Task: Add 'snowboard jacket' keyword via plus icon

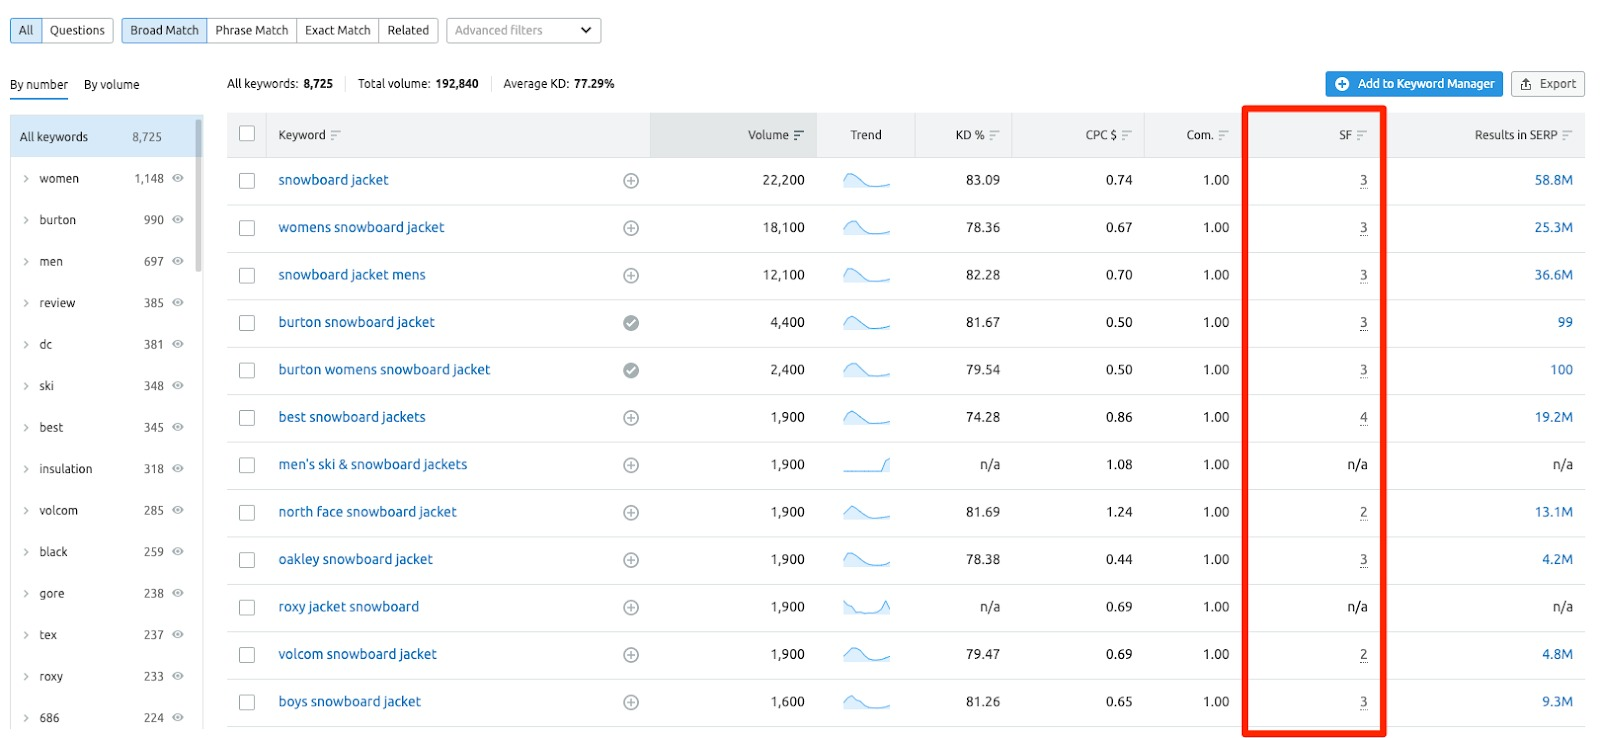Action: tap(631, 181)
